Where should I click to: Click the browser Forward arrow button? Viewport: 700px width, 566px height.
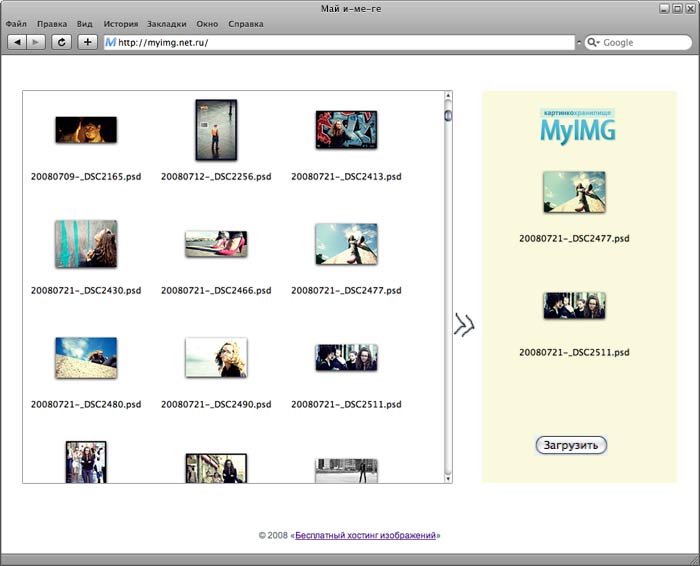36,42
